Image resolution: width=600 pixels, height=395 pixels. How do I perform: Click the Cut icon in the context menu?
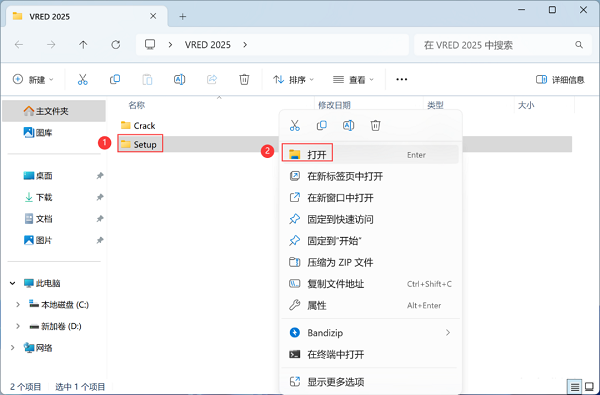[295, 126]
